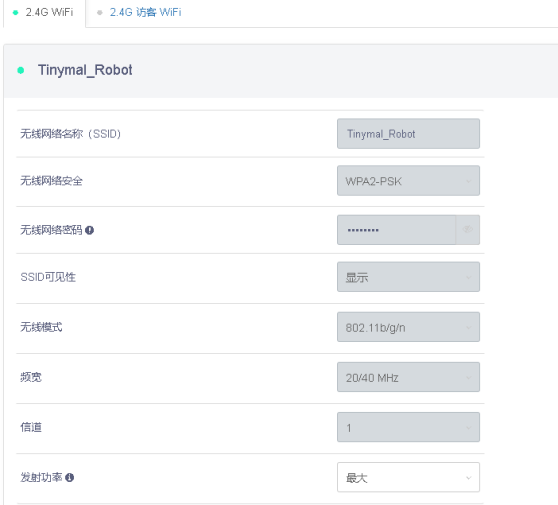Open the 2.4G 访客 WiFi tab
The image size is (558, 505).
coord(145,12)
